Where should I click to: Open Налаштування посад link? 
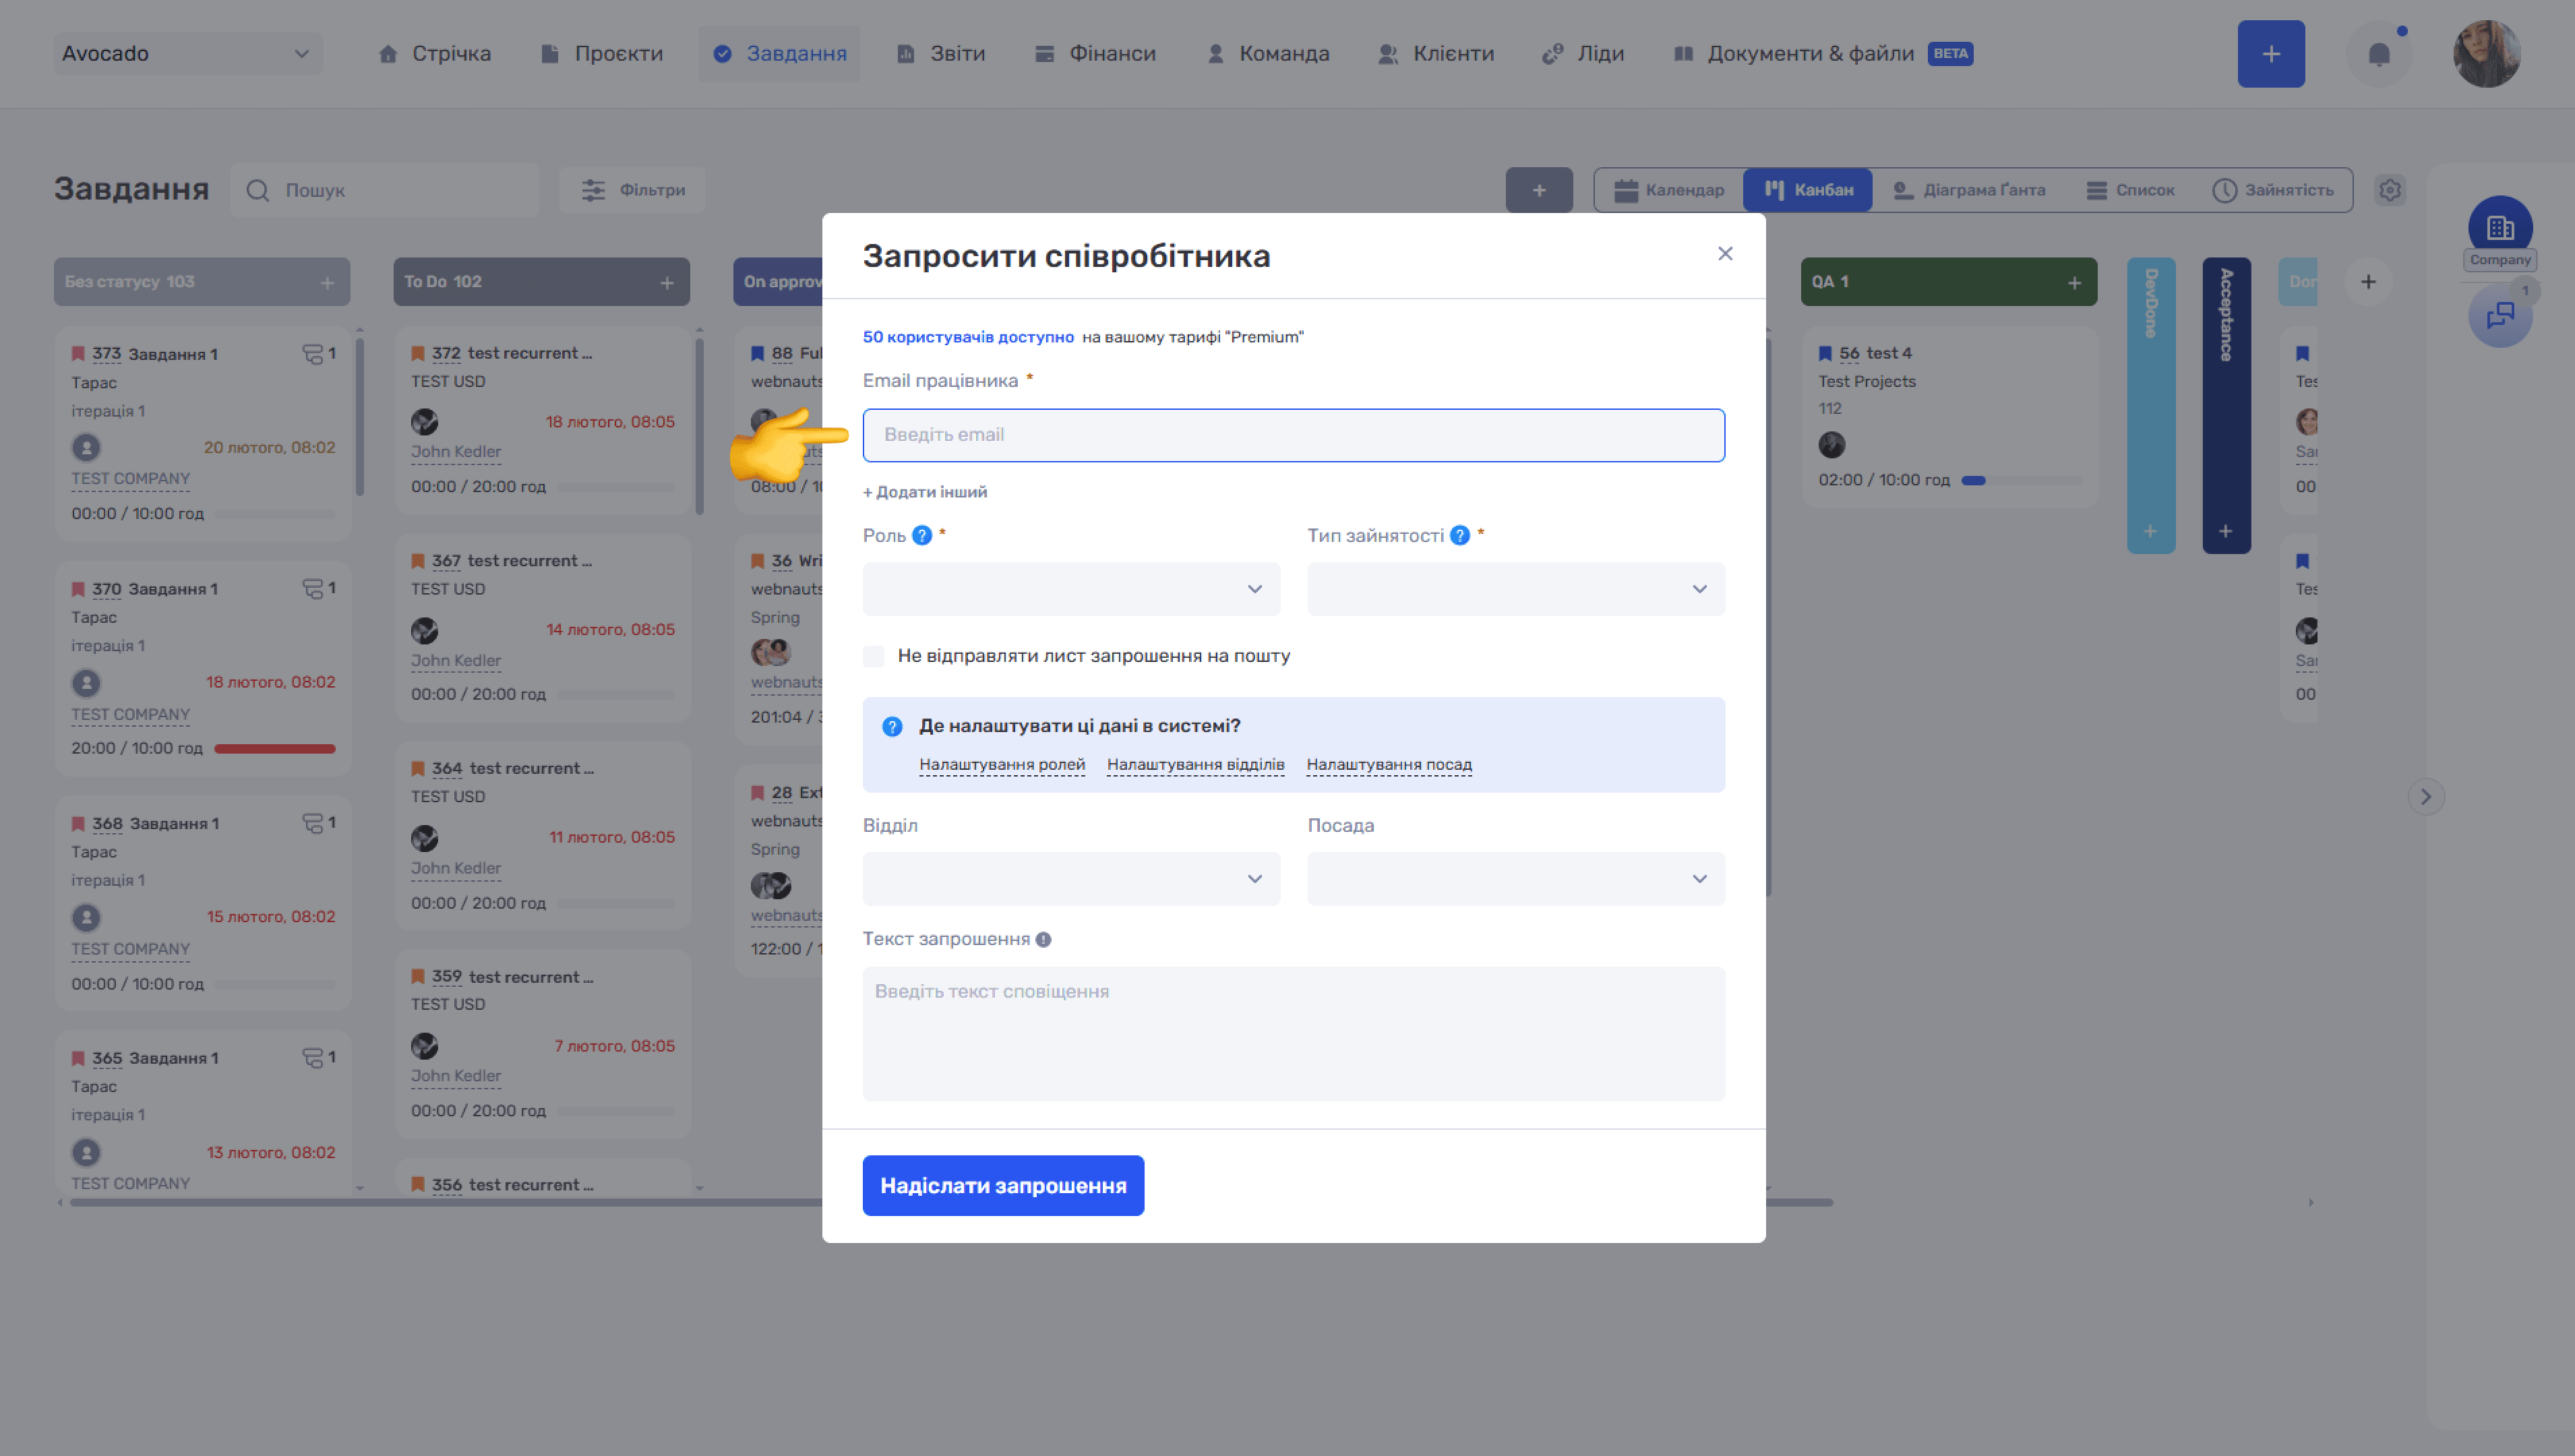point(1389,765)
